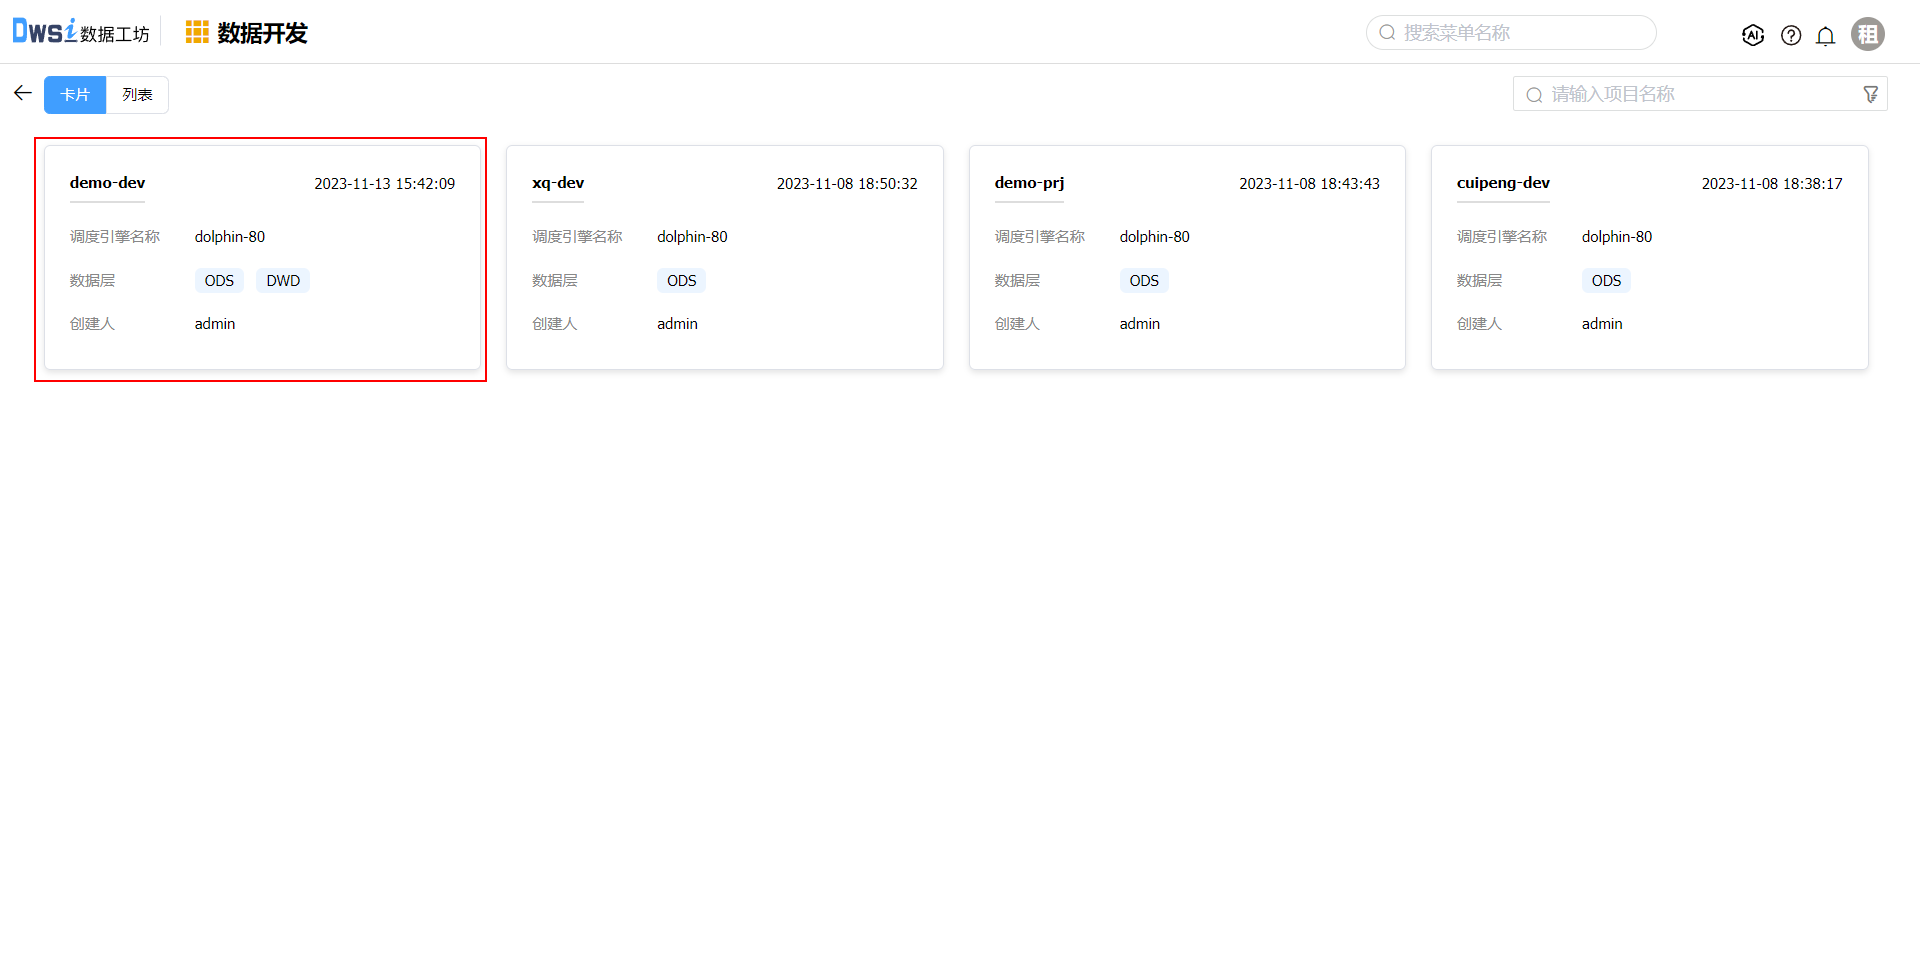This screenshot has width=1920, height=962.
Task: Click the ODS tag on demo-dev
Action: click(219, 281)
